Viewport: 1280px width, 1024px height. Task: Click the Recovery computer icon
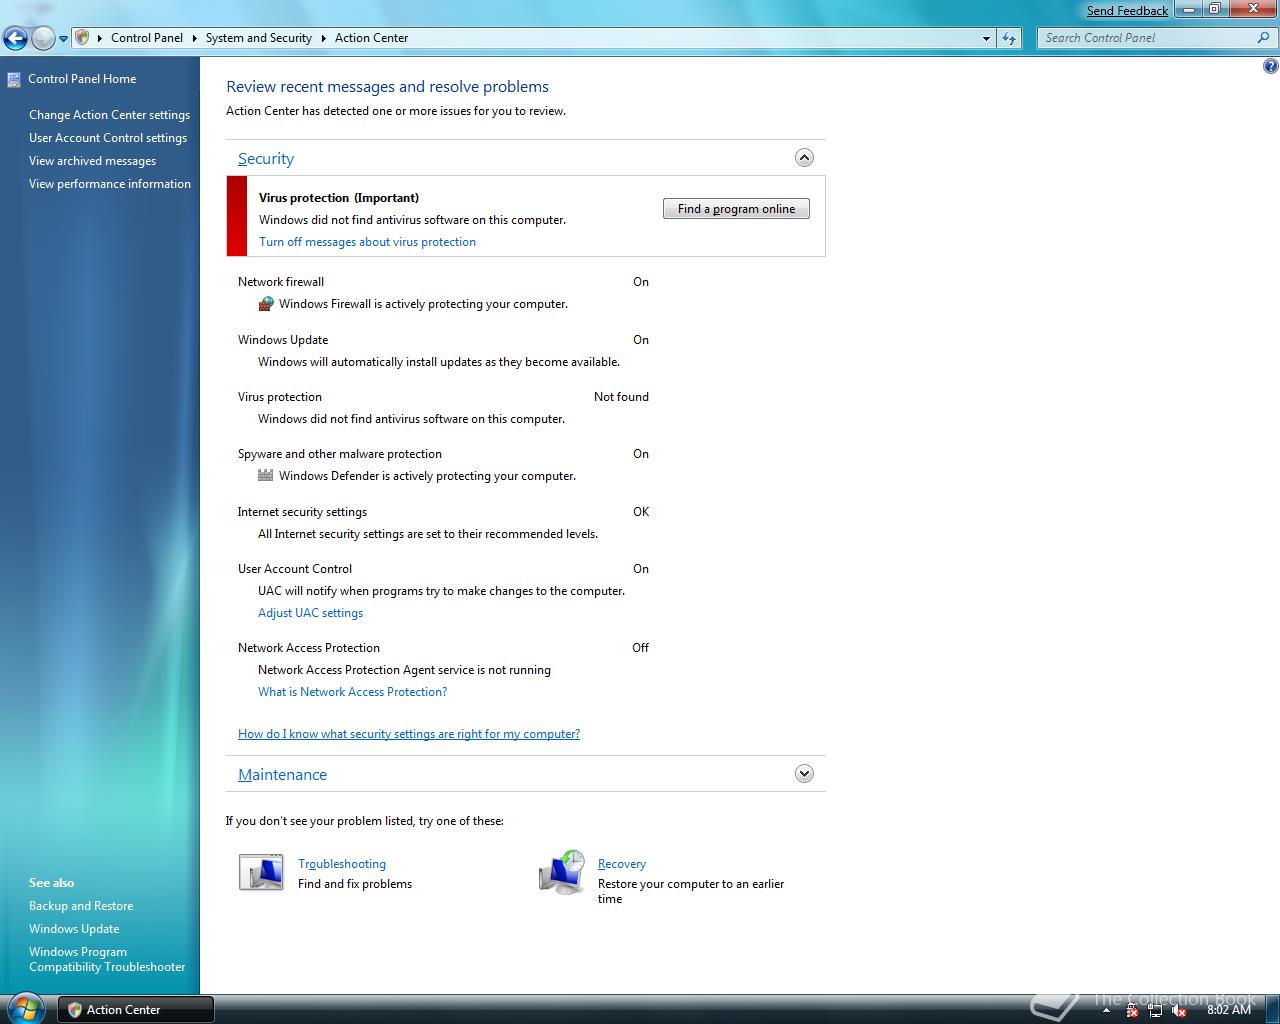(x=562, y=872)
